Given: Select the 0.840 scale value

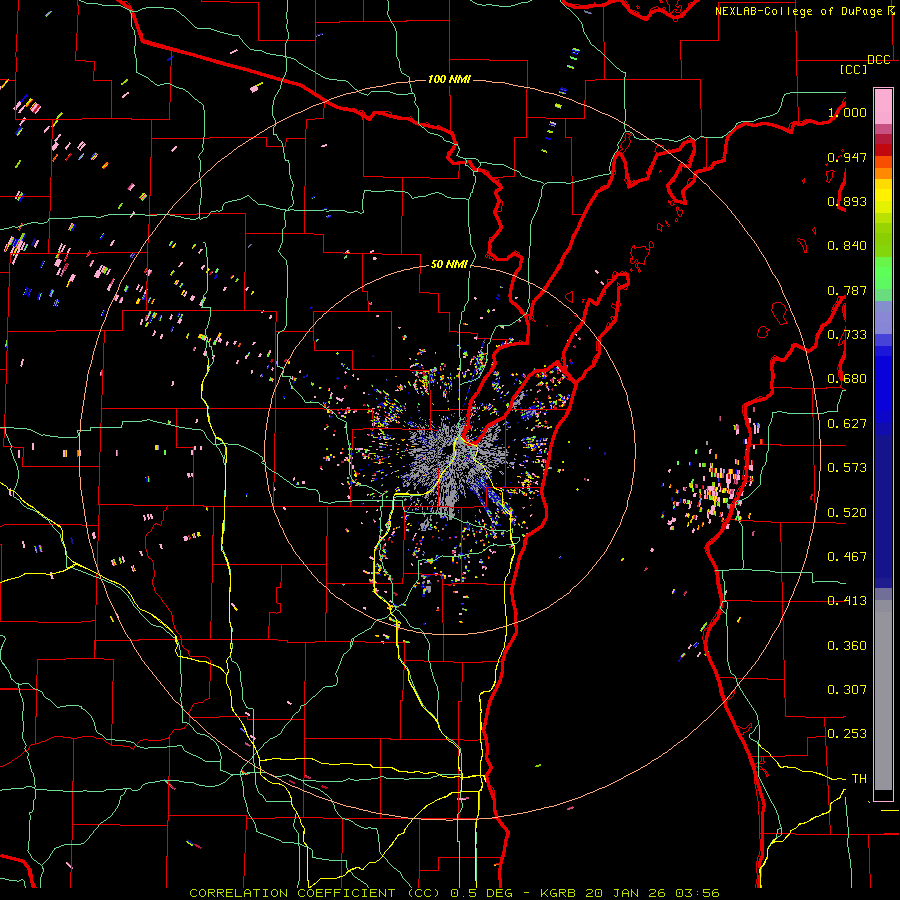Looking at the screenshot, I should [x=847, y=246].
